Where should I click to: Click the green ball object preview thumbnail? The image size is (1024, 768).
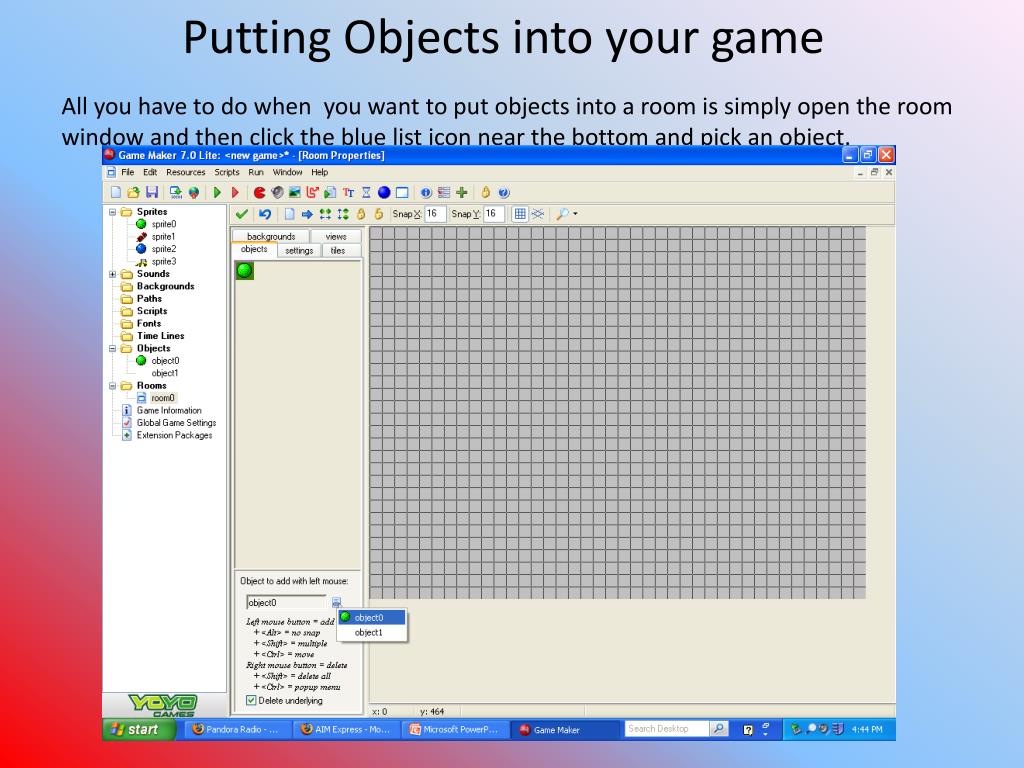click(x=245, y=270)
